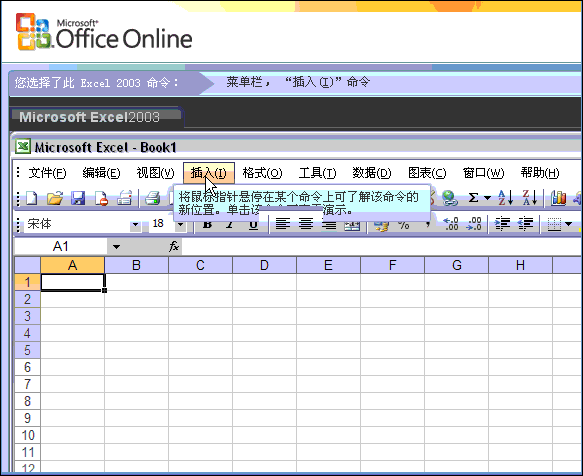Open the 插入(I) menu

pos(209,173)
